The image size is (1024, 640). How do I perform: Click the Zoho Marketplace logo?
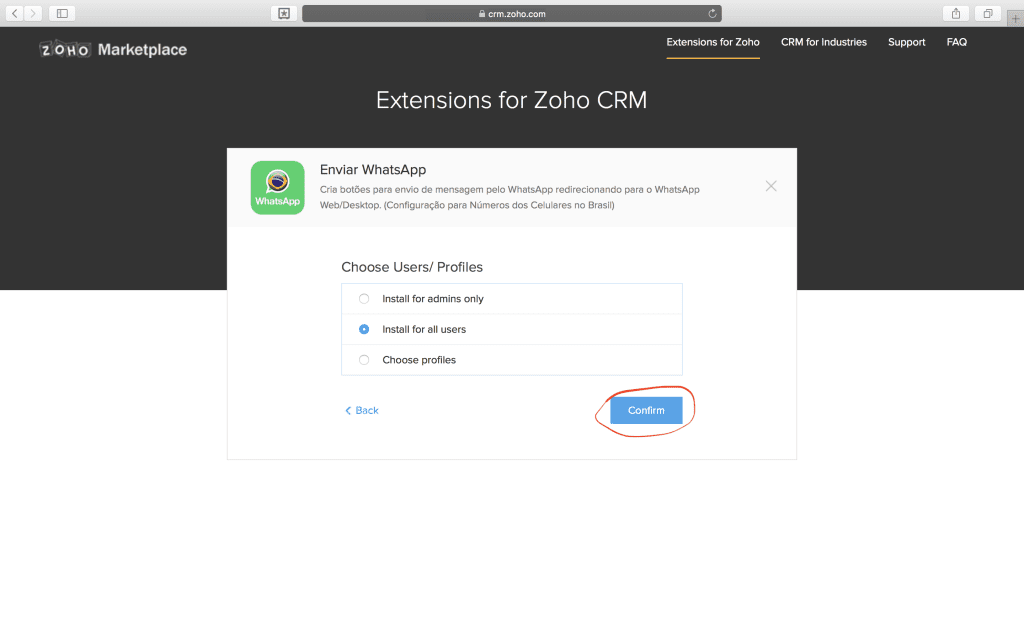click(x=113, y=49)
